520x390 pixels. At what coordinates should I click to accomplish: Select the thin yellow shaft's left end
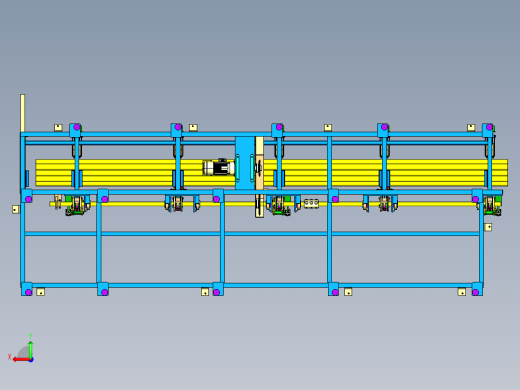[x=52, y=204]
